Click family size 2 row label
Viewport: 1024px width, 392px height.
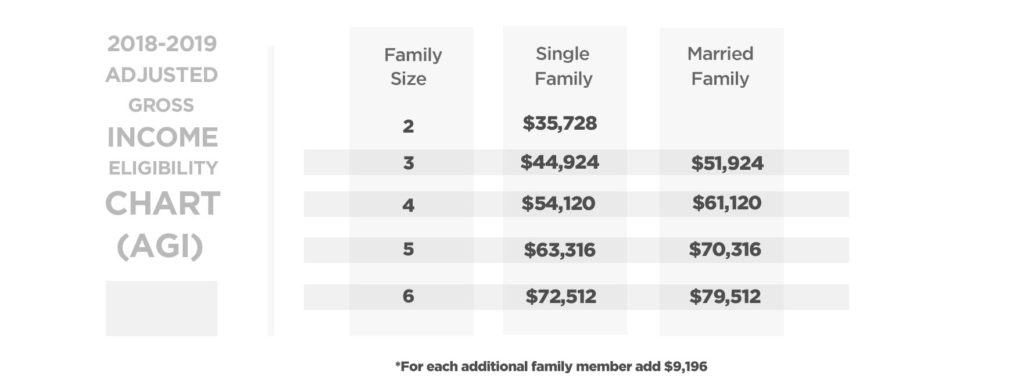tap(408, 126)
